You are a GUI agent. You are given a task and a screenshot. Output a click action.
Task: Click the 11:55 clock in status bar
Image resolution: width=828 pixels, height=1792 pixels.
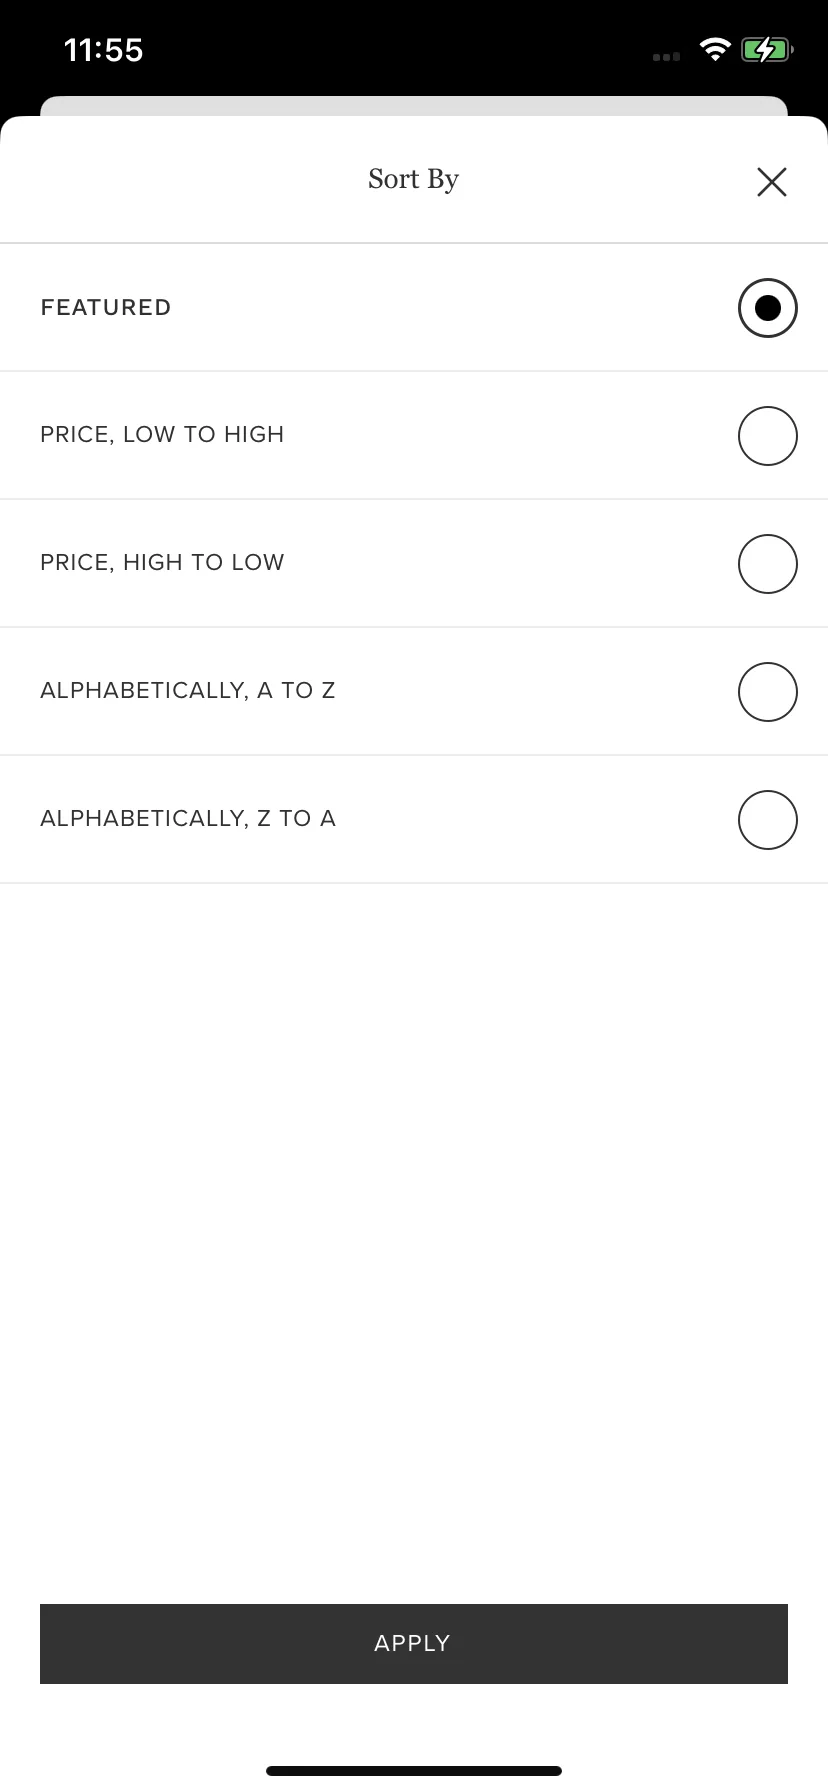pyautogui.click(x=103, y=50)
